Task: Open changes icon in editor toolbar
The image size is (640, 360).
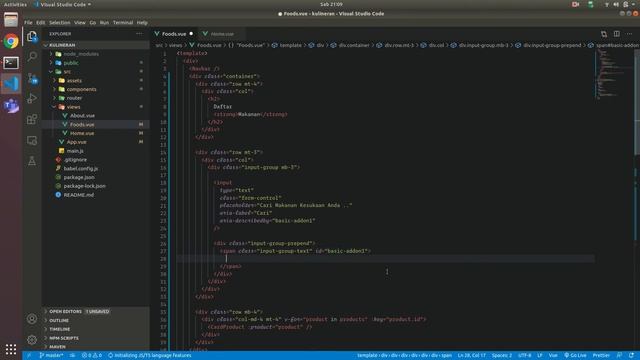Action: 604,34
